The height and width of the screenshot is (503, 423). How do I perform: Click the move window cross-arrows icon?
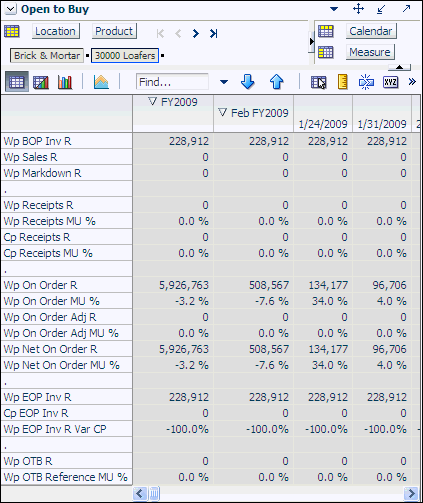pyautogui.click(x=358, y=9)
